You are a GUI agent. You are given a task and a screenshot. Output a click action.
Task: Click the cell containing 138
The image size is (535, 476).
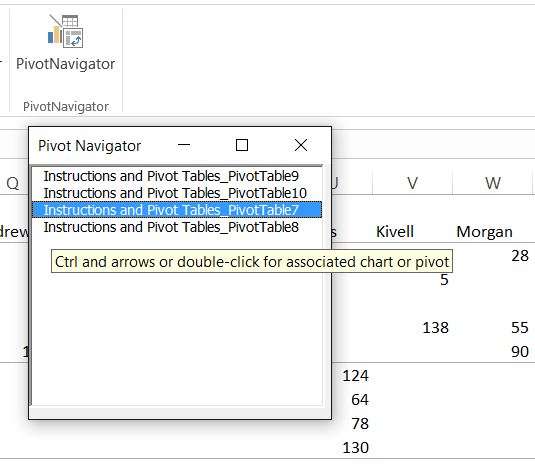coord(435,328)
